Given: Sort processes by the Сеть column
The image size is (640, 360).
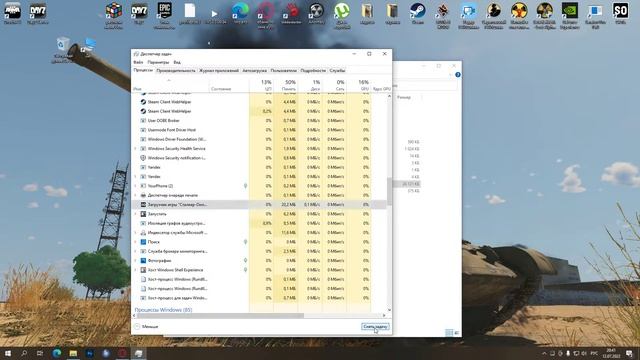Looking at the screenshot, I should coord(334,85).
